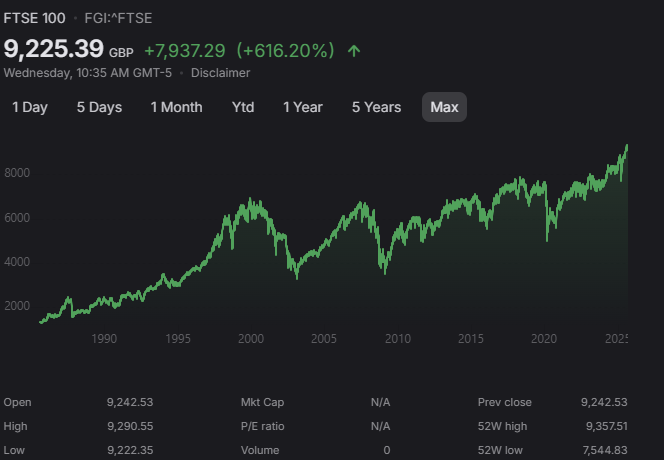The width and height of the screenshot is (664, 460).
Task: Switch chart to 1 Year
Action: coord(303,107)
